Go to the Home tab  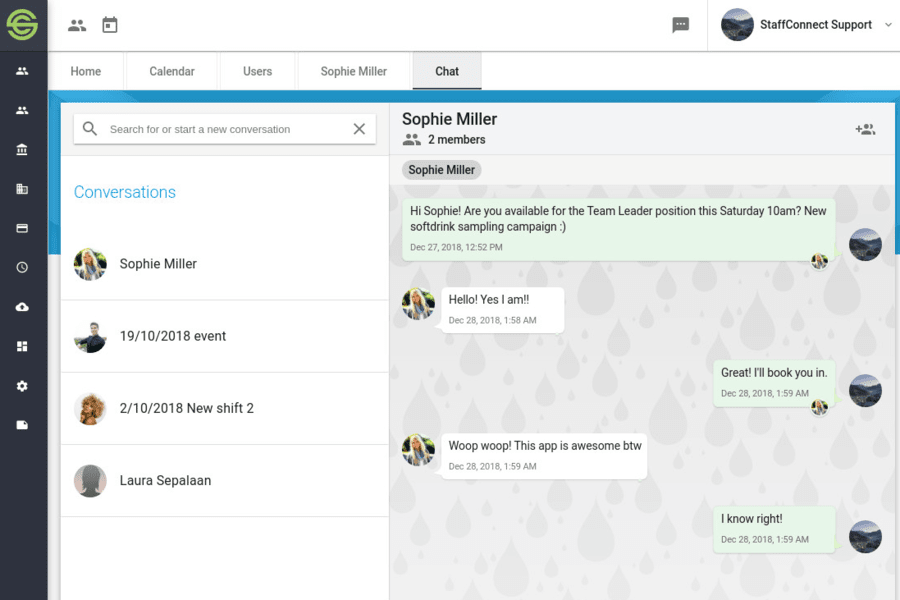click(x=86, y=72)
